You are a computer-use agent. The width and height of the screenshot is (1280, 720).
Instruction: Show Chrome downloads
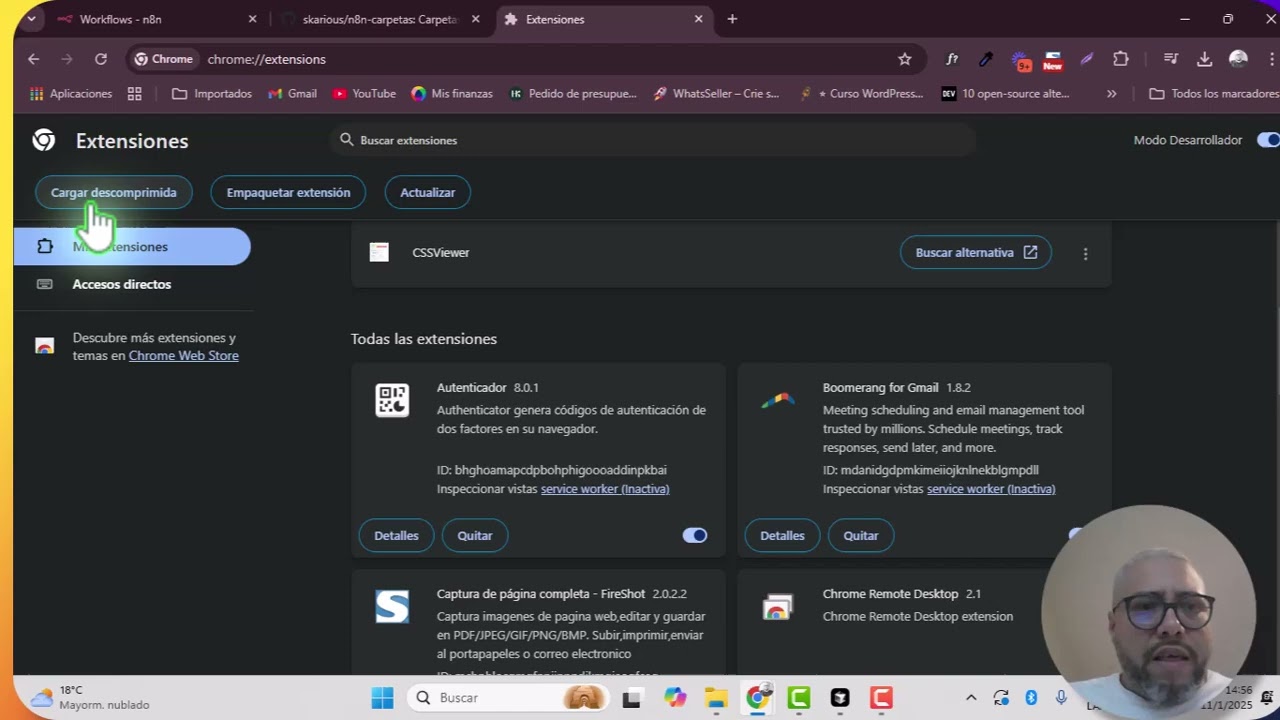(1205, 59)
